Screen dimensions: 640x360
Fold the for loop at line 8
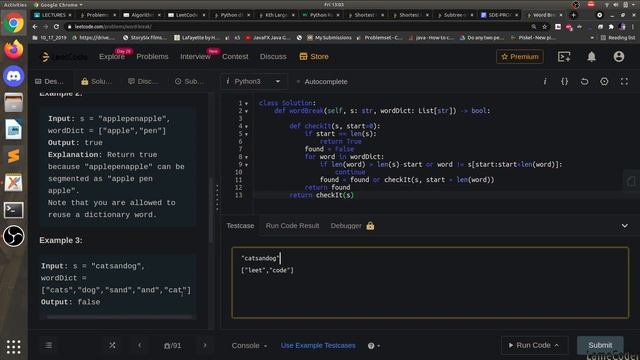(246, 157)
